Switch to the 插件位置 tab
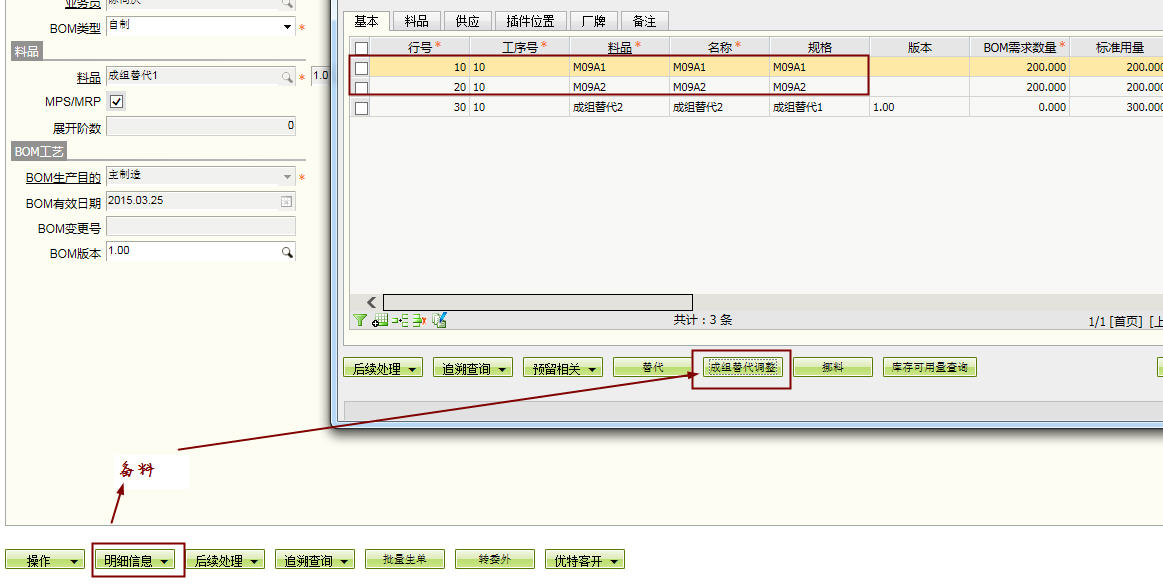Screen dimensions: 1163x585 530,21
